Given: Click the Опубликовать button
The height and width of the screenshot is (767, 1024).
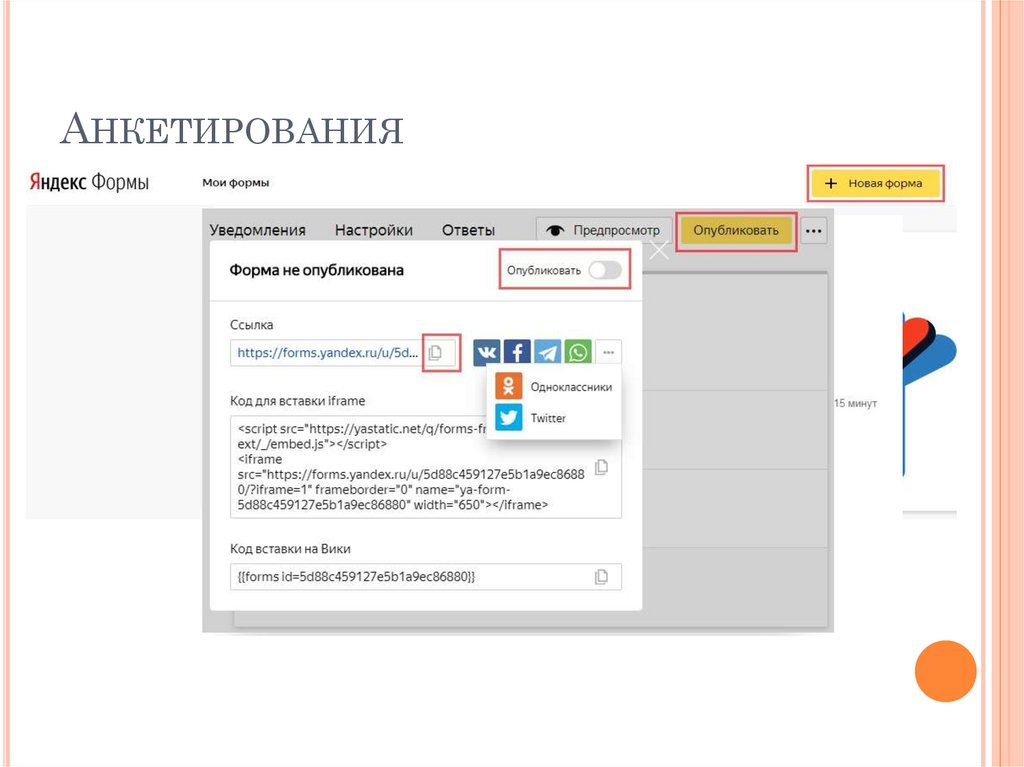Looking at the screenshot, I should point(735,230).
